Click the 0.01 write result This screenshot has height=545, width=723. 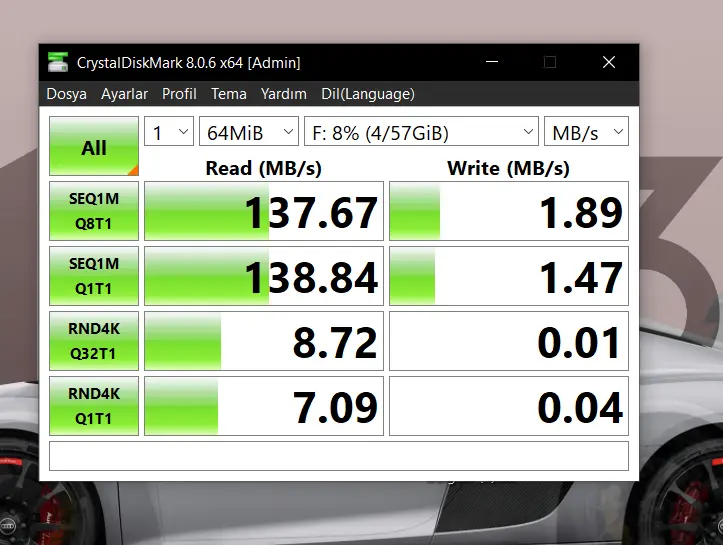coord(509,341)
